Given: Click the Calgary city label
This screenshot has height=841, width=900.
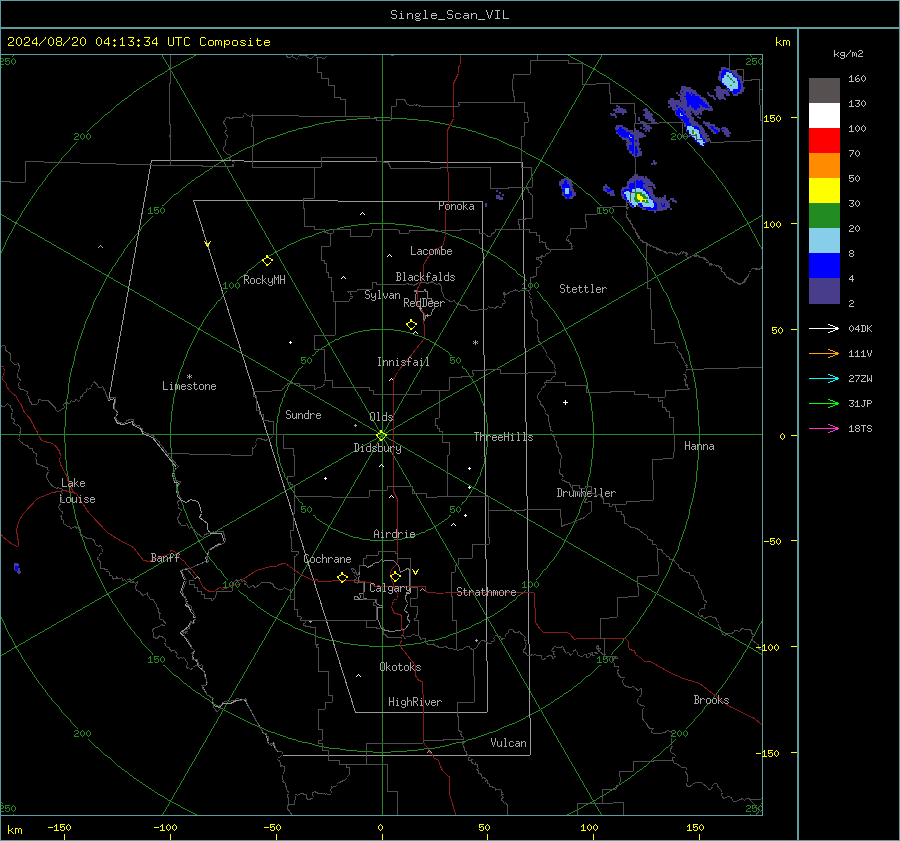Looking at the screenshot, I should 390,588.
